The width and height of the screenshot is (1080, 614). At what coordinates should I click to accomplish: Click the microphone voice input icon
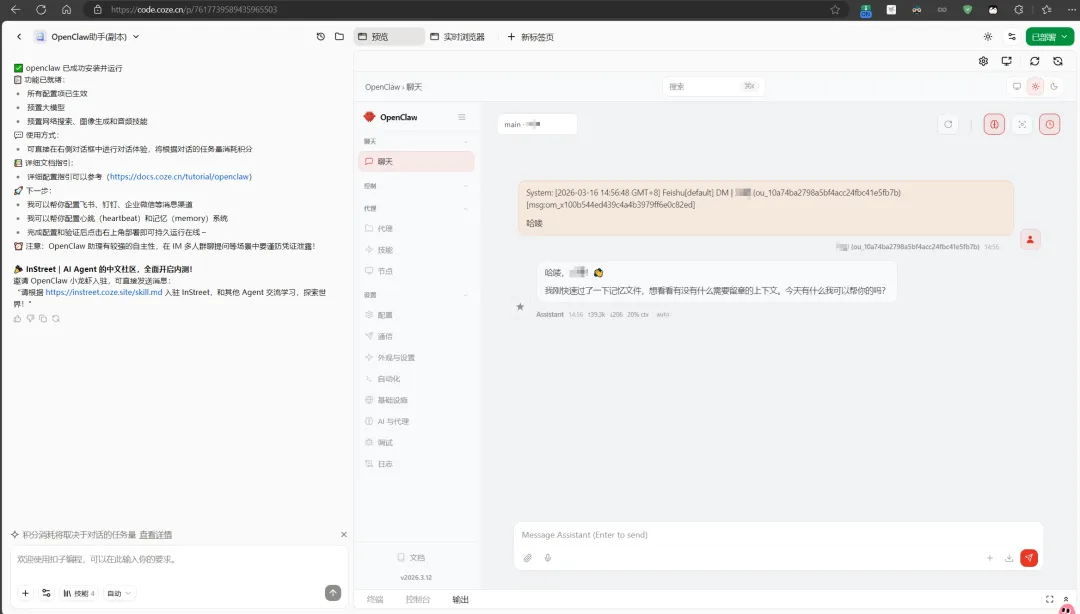point(548,558)
